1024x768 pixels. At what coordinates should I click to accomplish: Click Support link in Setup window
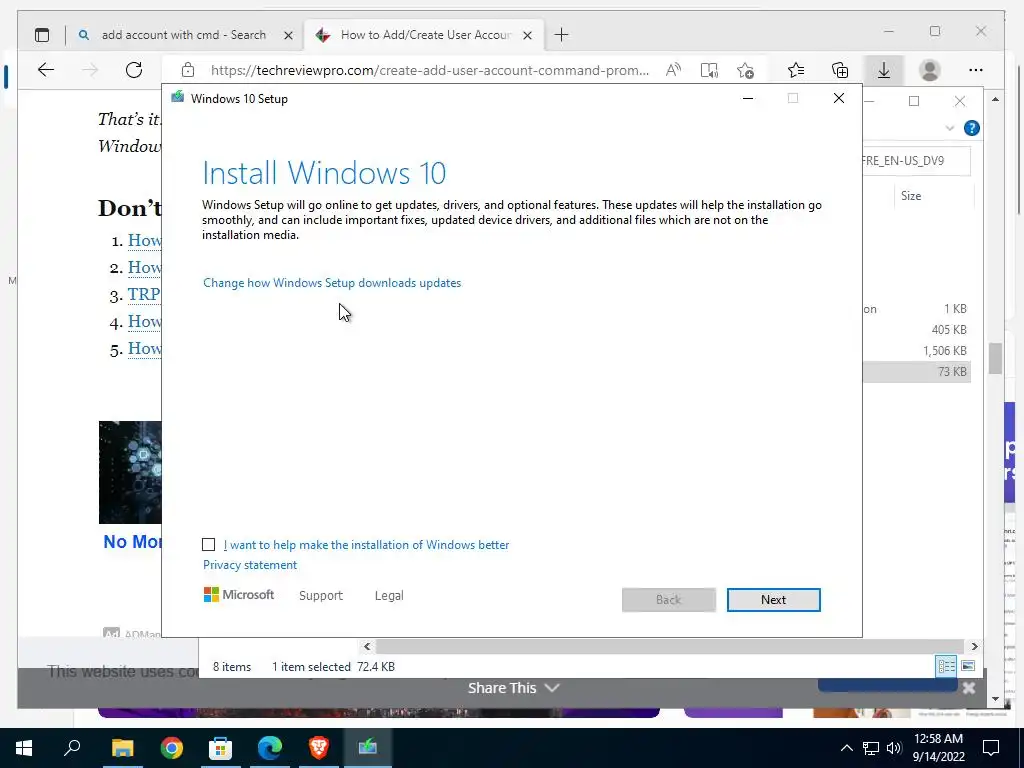coord(321,596)
